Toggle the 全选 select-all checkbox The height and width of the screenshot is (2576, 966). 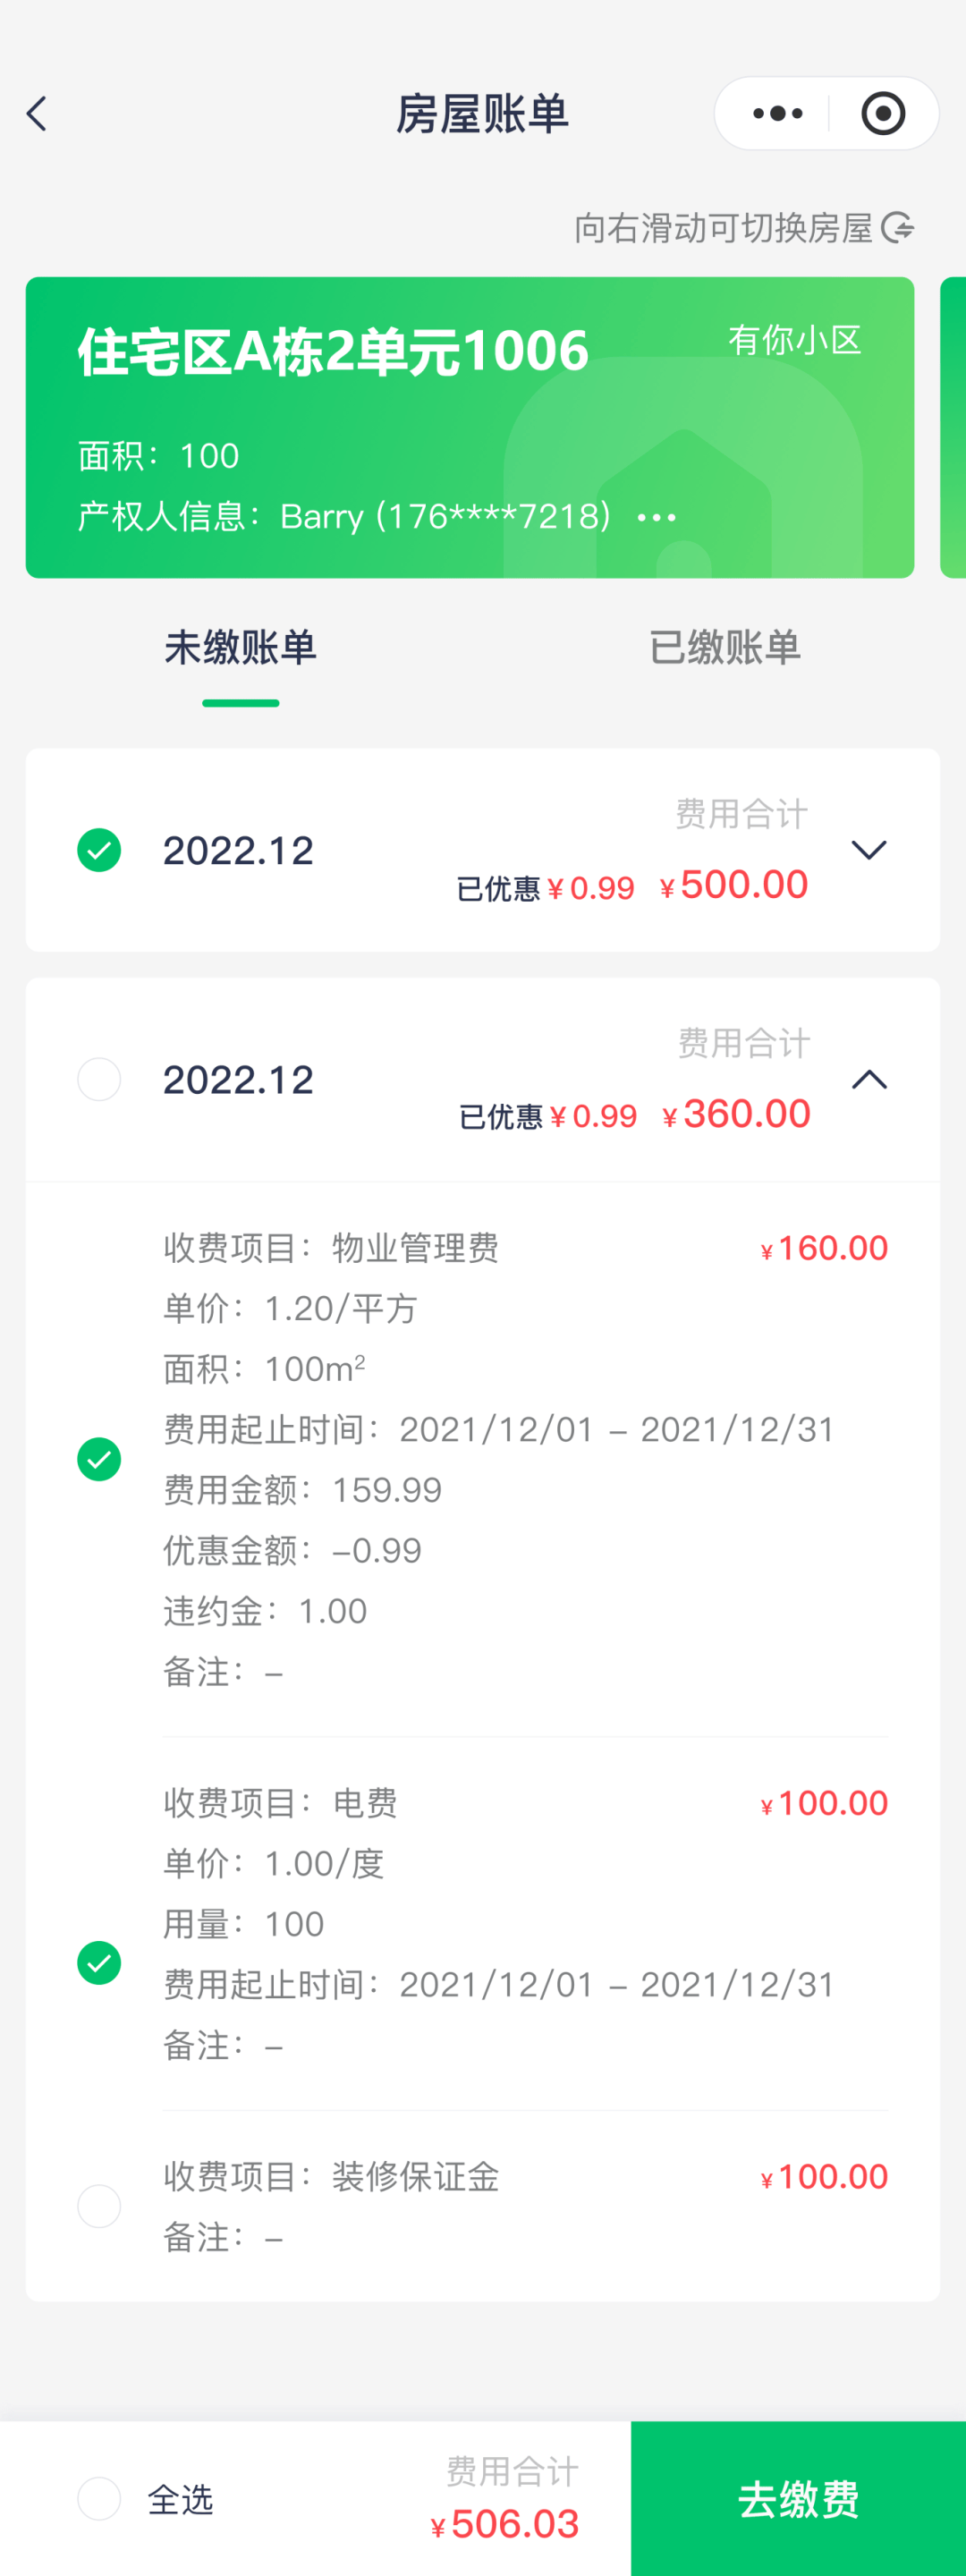[99, 2498]
